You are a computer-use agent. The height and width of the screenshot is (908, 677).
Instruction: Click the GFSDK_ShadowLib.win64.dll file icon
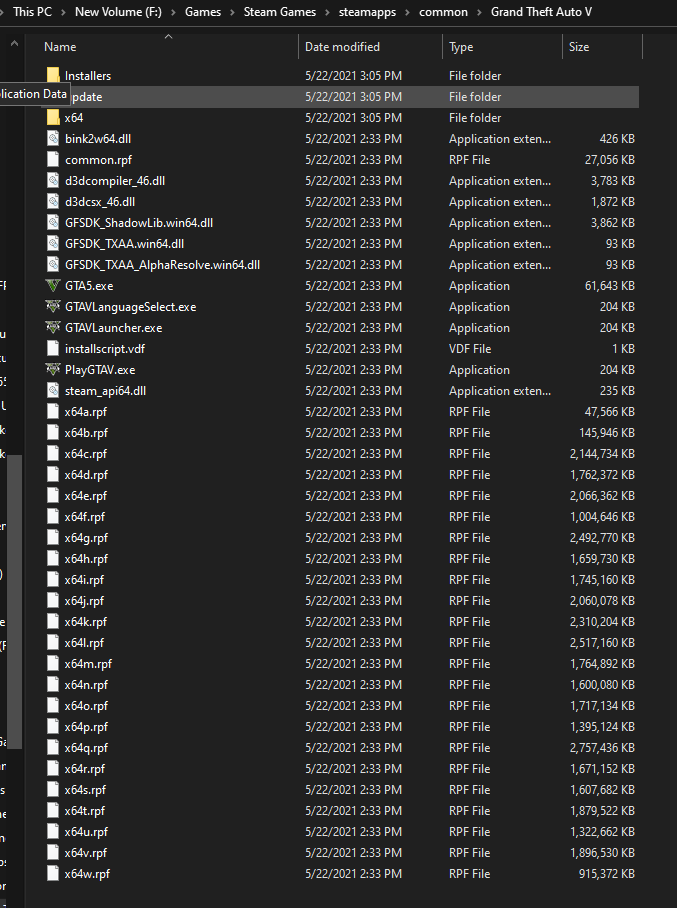53,222
